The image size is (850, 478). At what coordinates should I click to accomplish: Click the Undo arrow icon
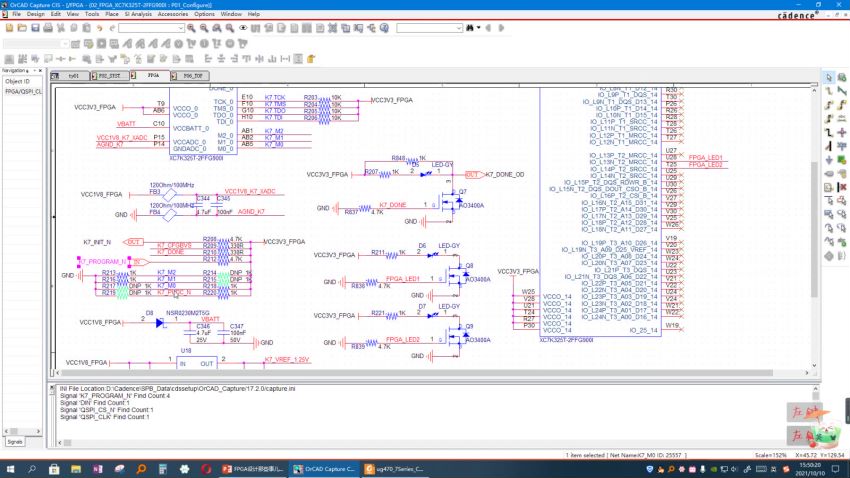100,28
